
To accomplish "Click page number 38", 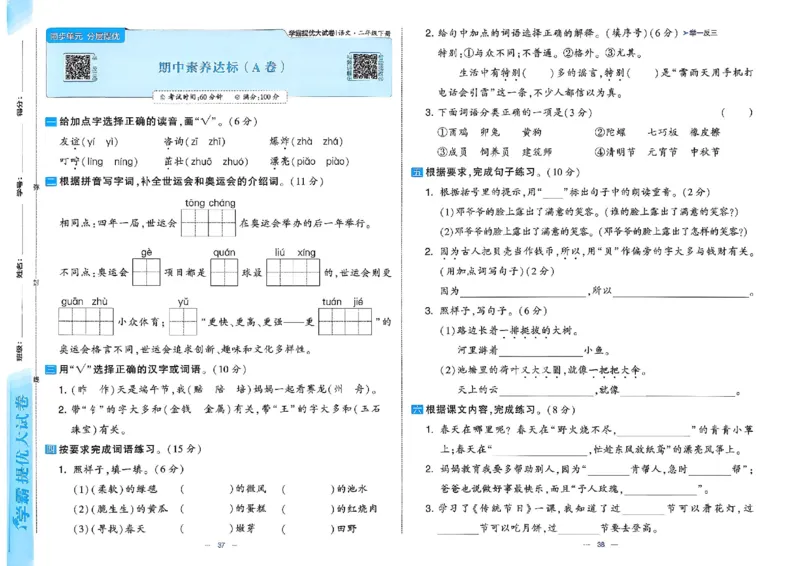I will pyautogui.click(x=601, y=545).
